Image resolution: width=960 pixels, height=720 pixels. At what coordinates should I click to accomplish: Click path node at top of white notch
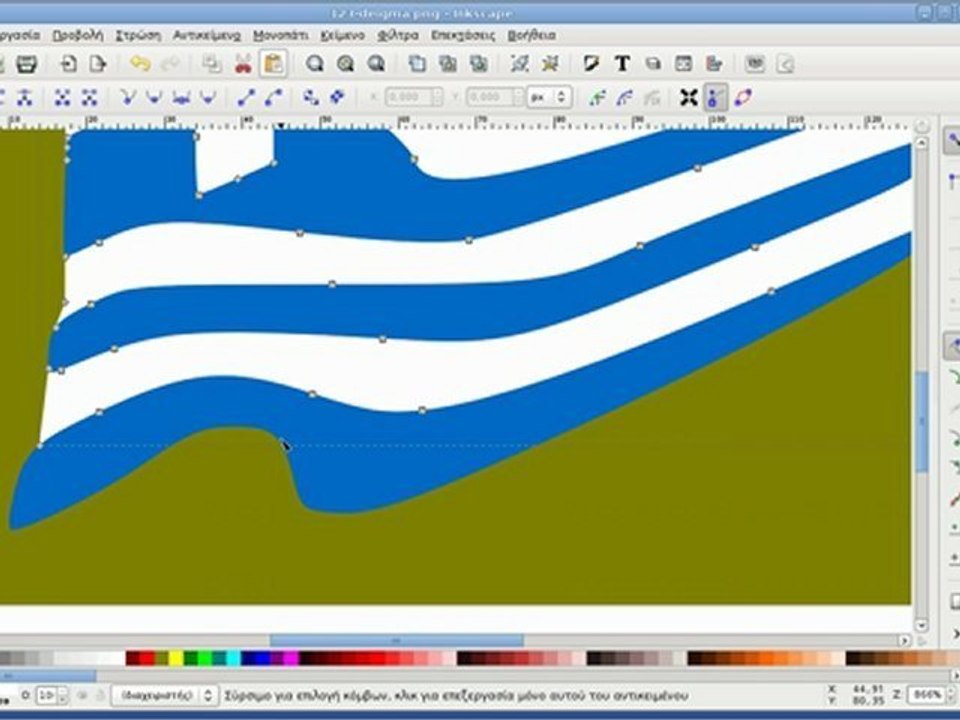tap(196, 137)
